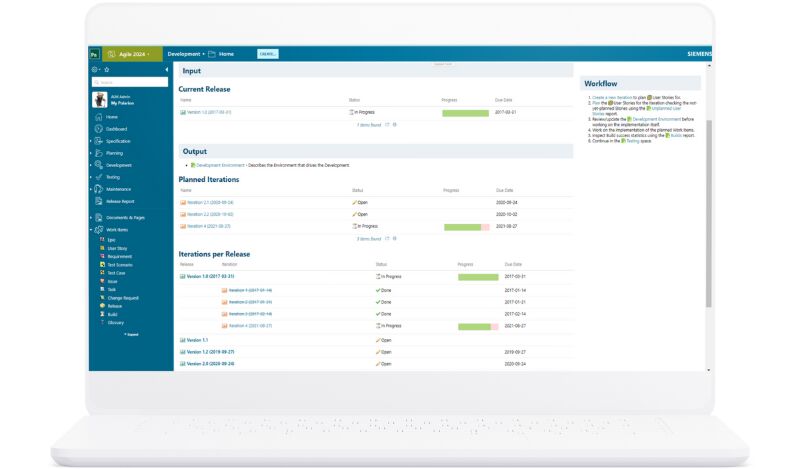
Task: Collapse the Work Items section
Action: 91,230
